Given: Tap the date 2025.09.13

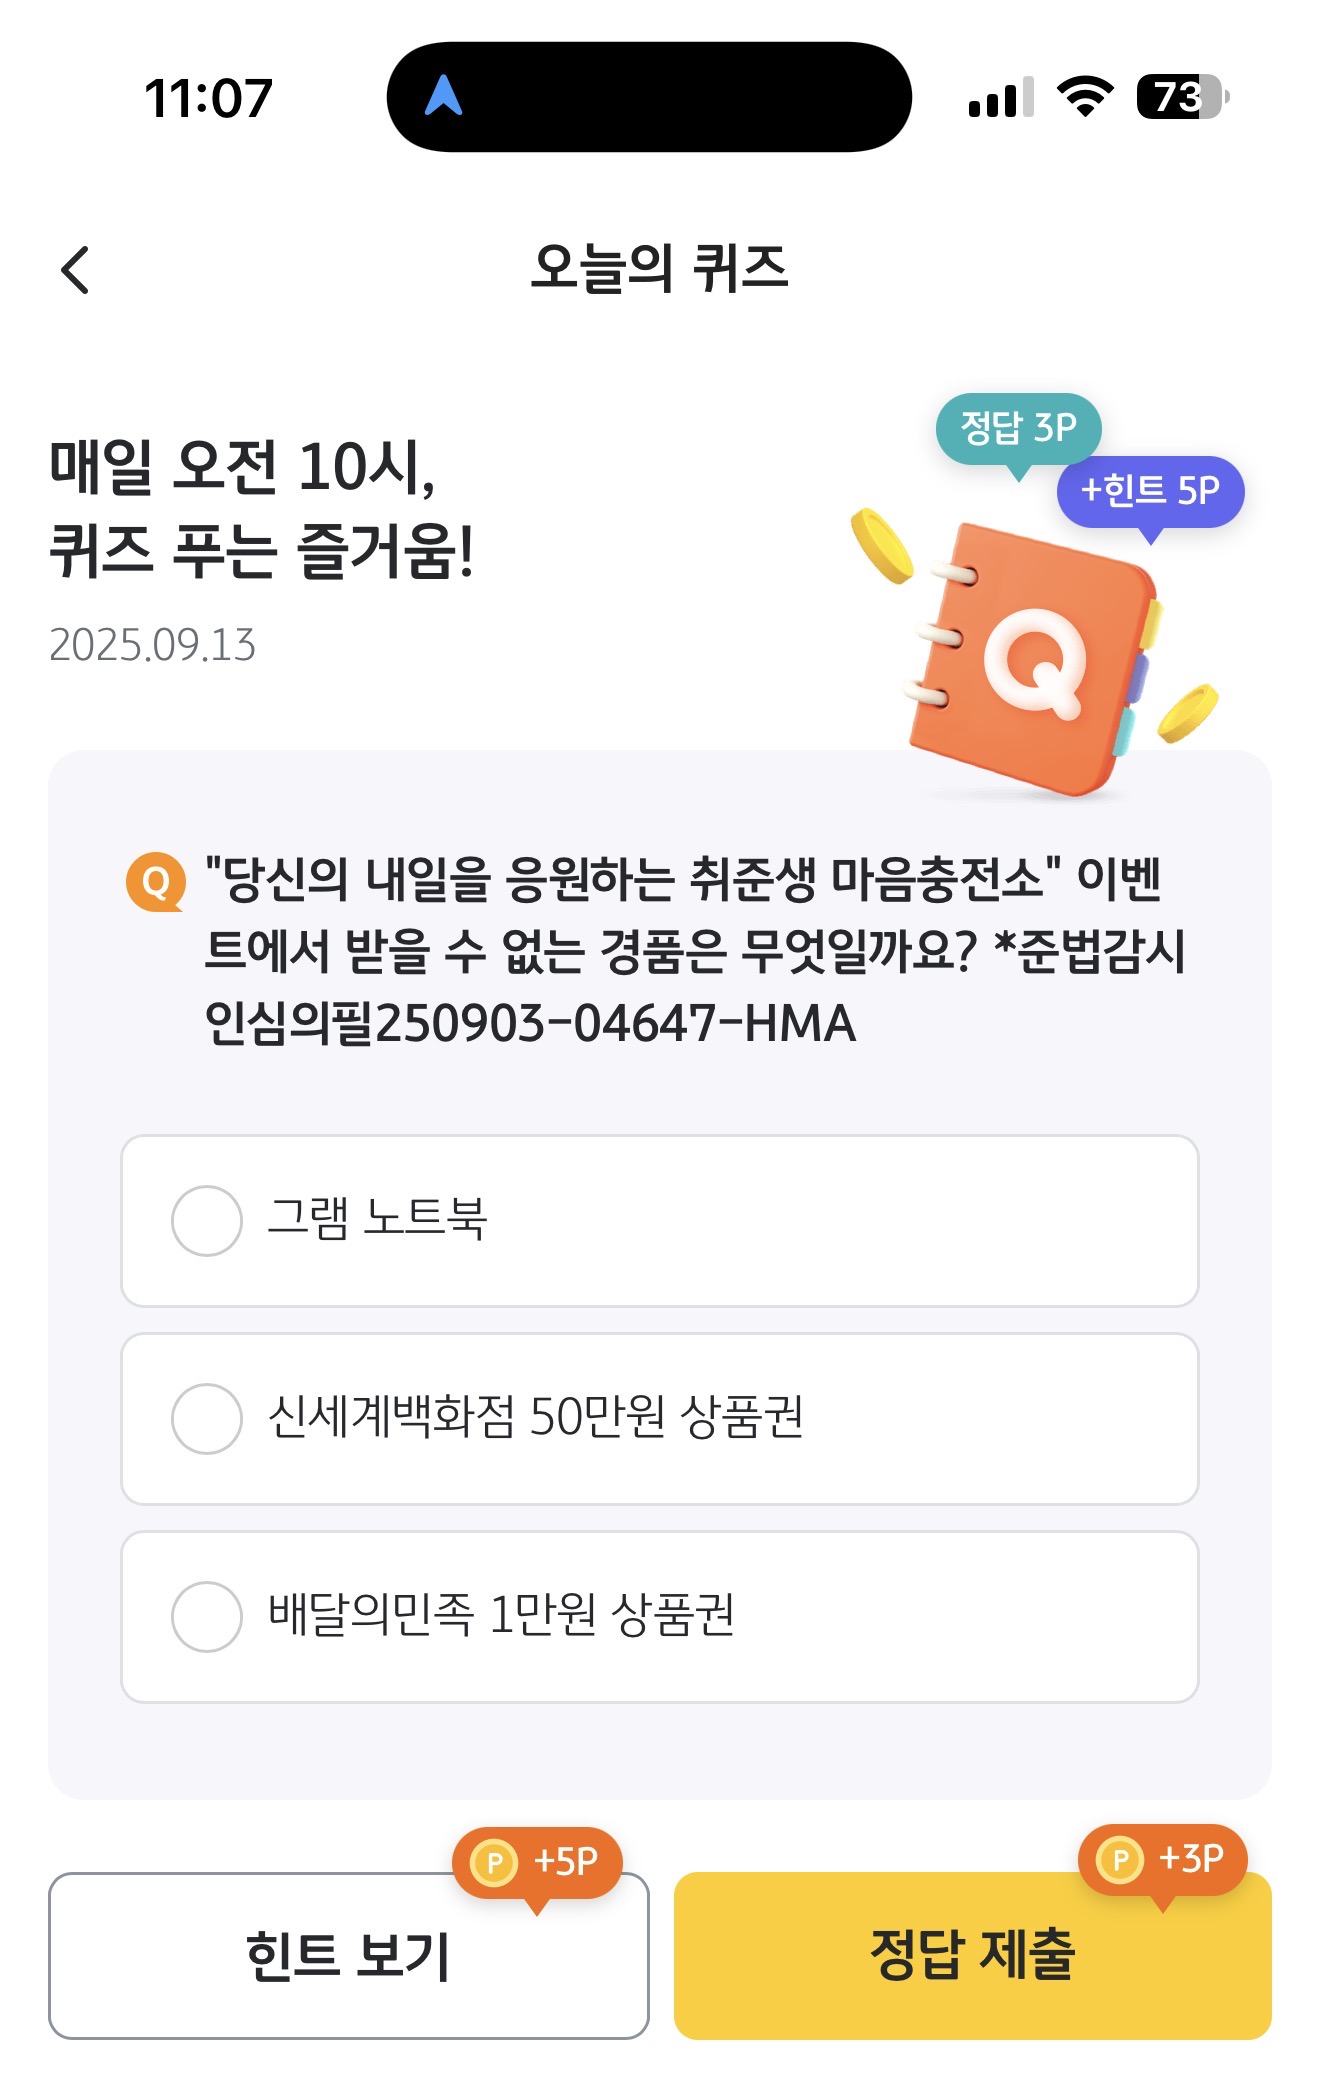Looking at the screenshot, I should point(153,645).
